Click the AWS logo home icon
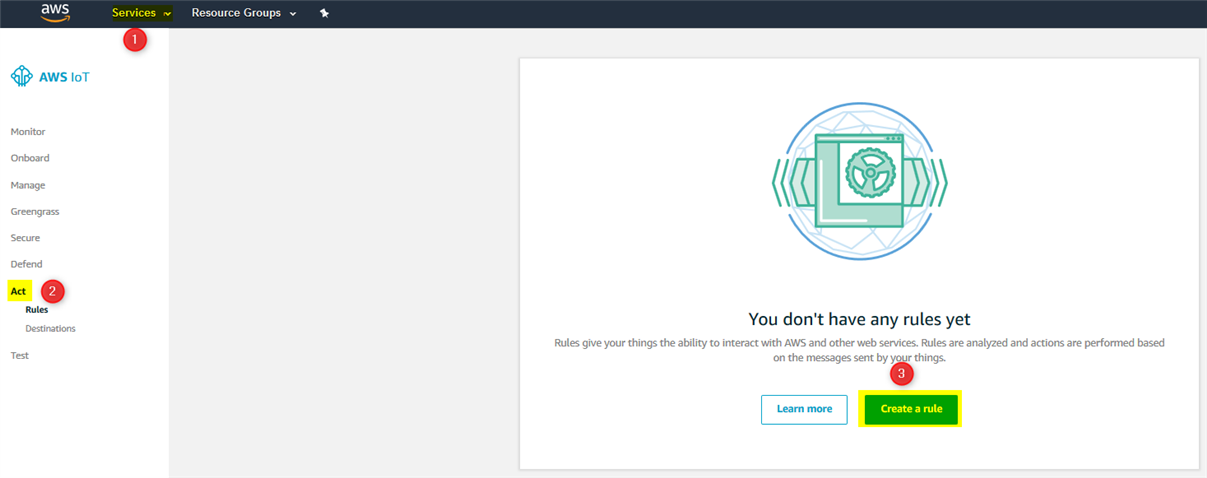The height and width of the screenshot is (478, 1207). coord(55,13)
